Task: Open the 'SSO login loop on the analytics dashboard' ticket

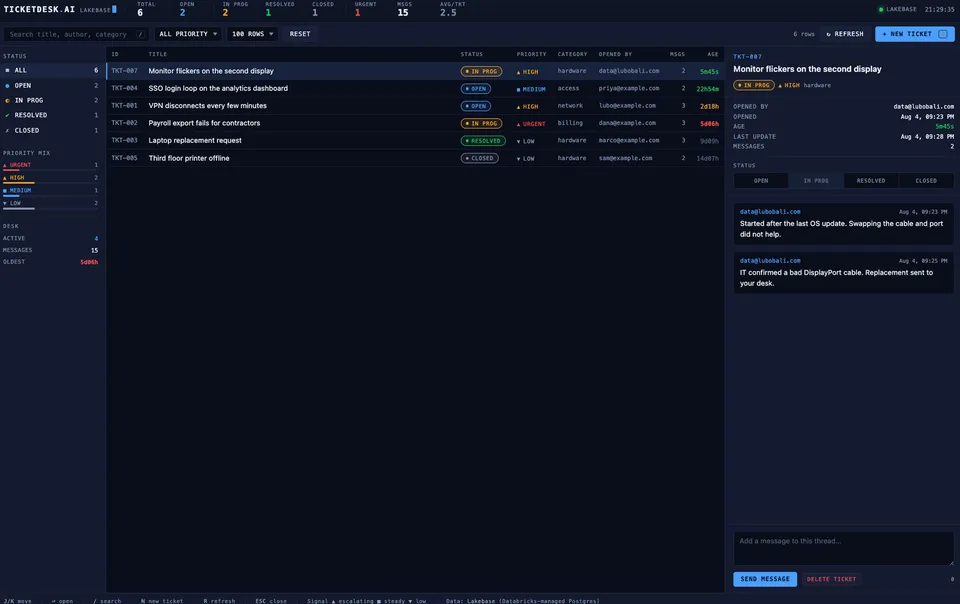Action: (415, 88)
